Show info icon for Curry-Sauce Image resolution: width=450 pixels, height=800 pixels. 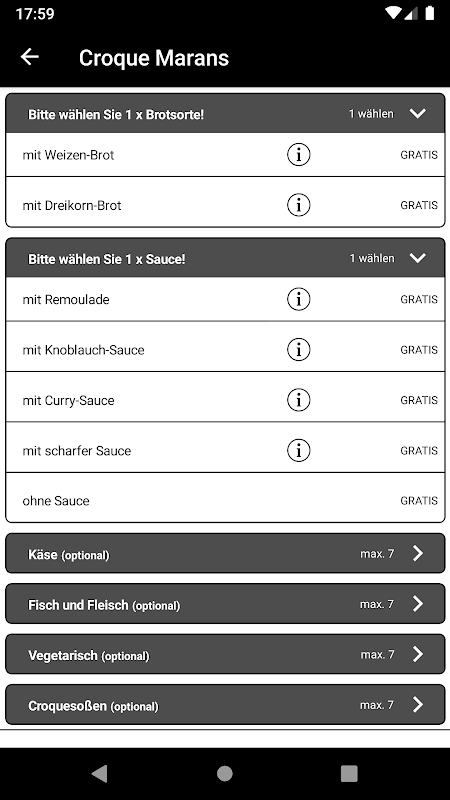click(x=298, y=400)
